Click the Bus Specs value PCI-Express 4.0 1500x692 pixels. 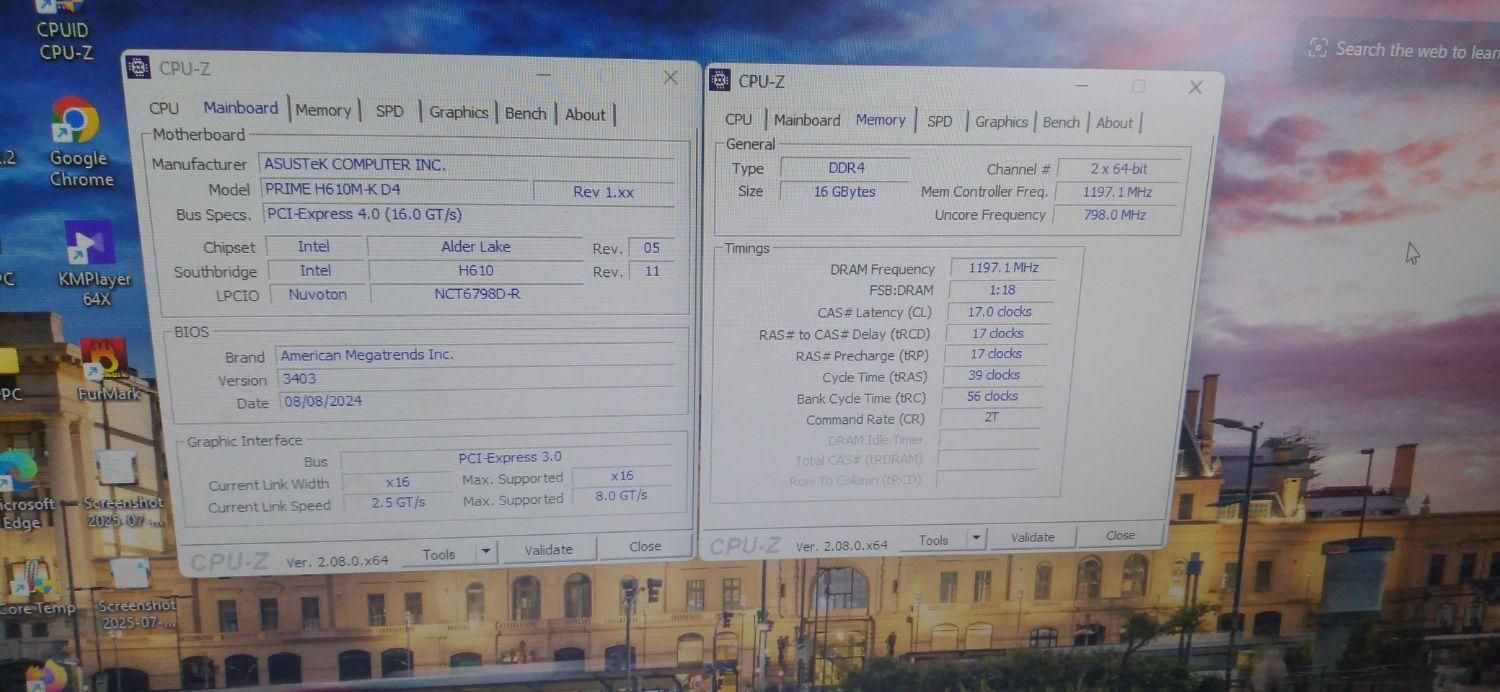pyautogui.click(x=468, y=214)
